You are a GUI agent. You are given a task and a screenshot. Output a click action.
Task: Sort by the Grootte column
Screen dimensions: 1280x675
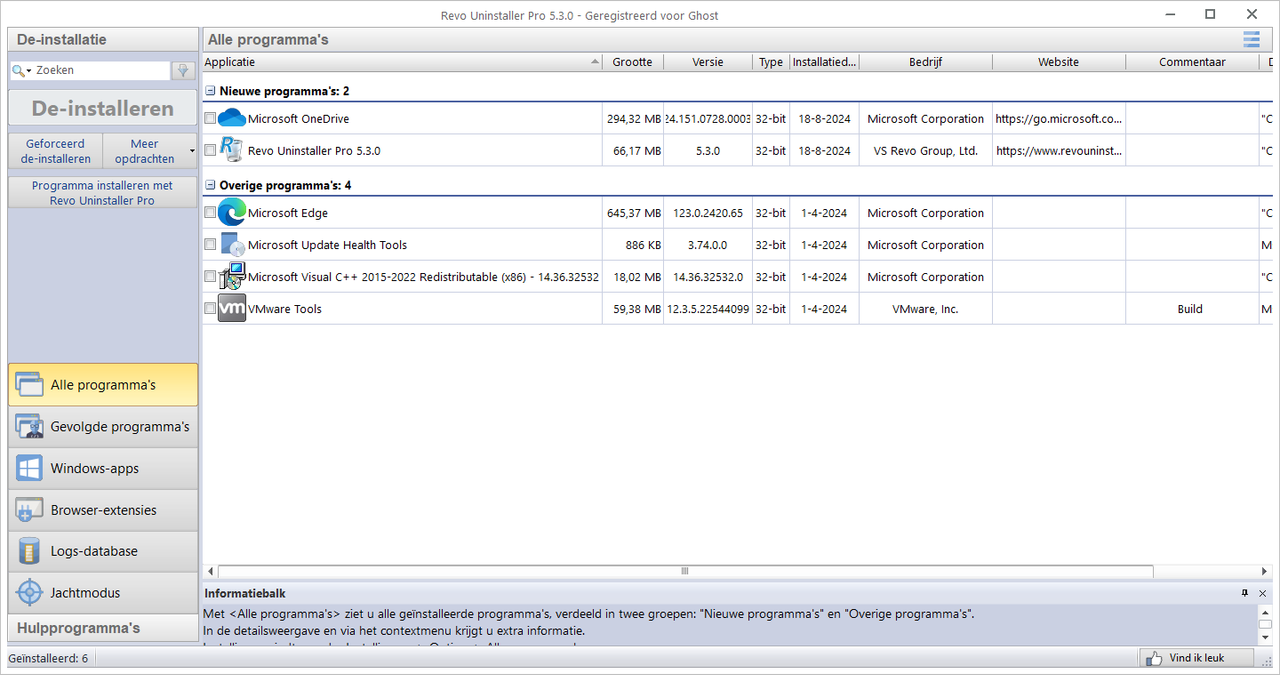tap(633, 62)
